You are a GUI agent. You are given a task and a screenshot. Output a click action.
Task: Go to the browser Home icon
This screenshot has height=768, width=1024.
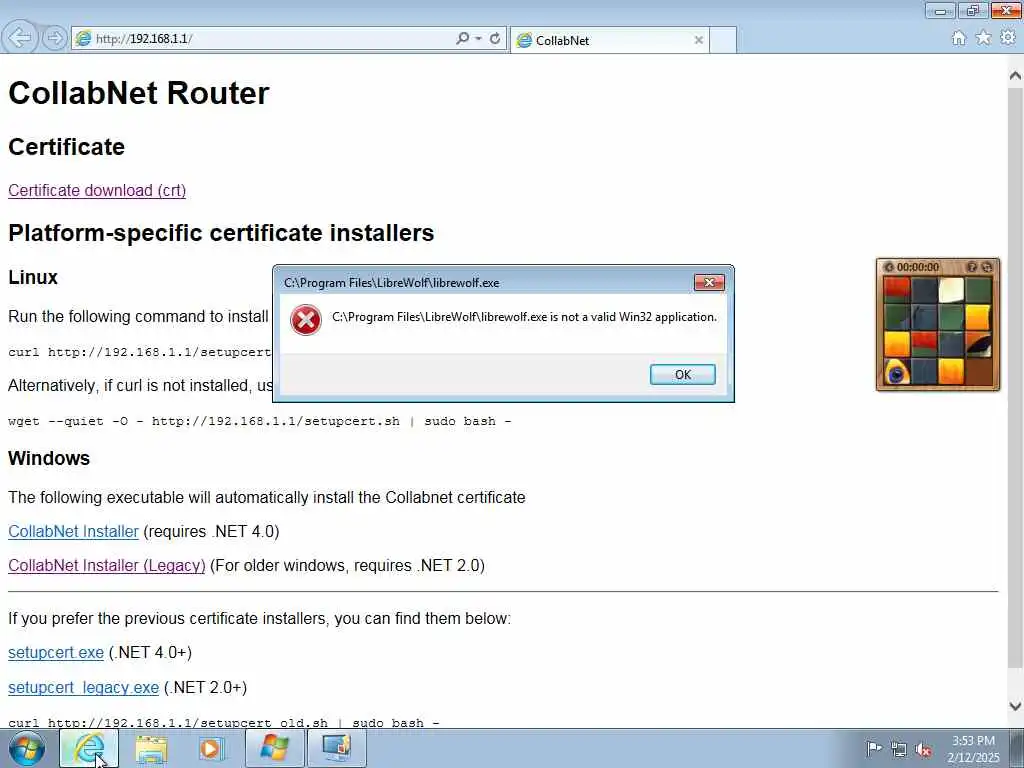click(959, 39)
